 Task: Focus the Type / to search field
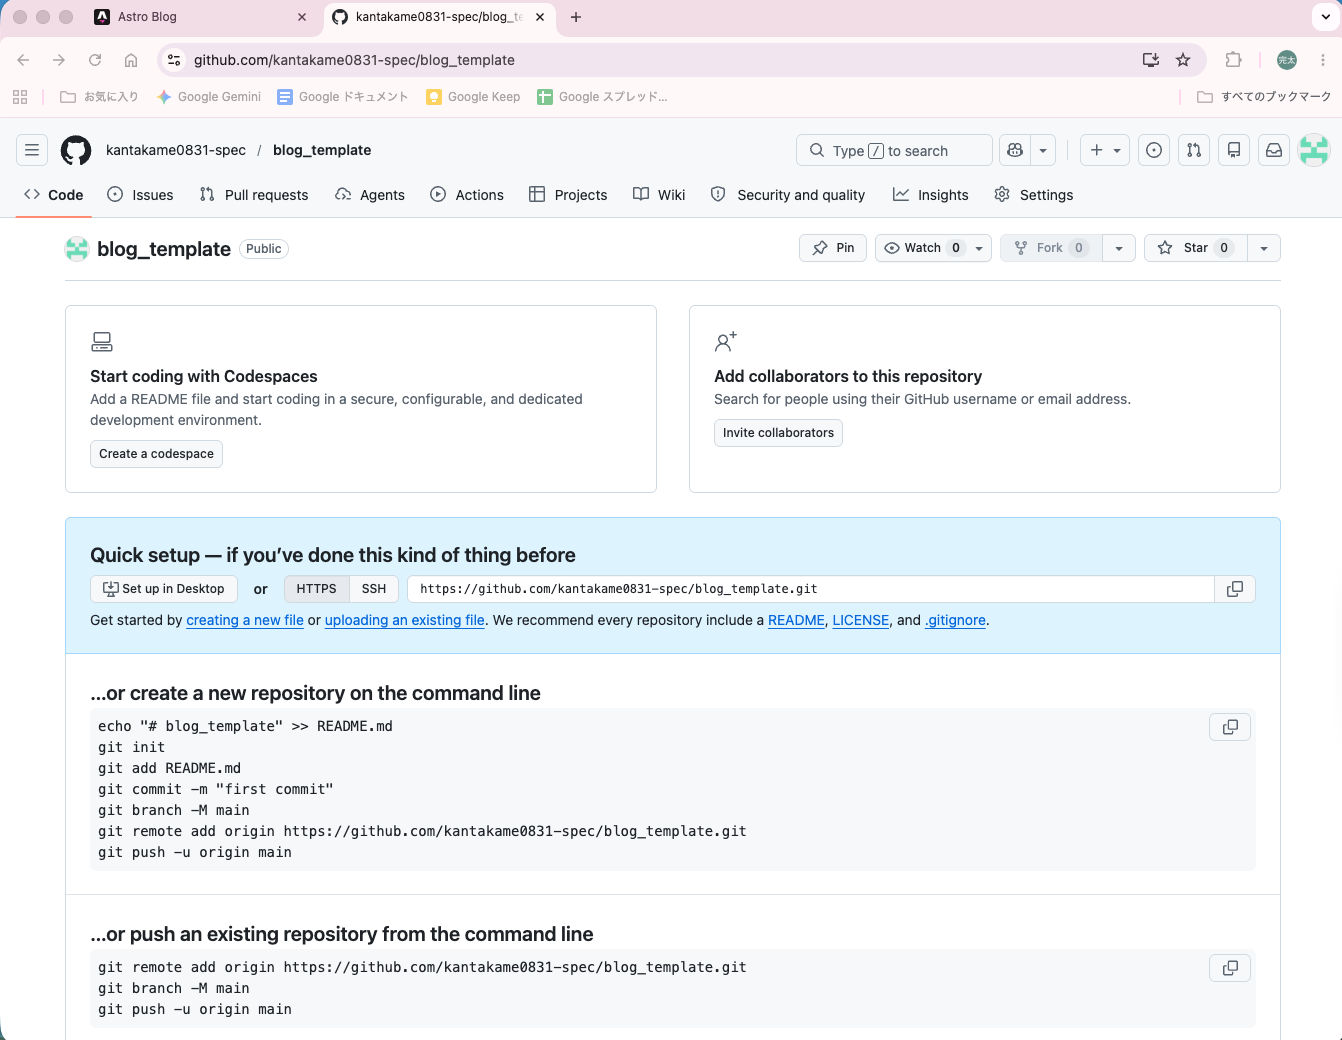coord(894,150)
